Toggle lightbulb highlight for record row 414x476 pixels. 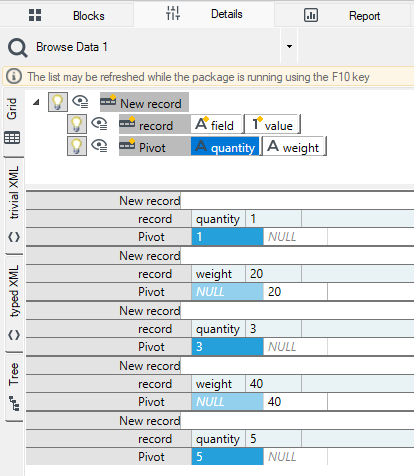77,124
